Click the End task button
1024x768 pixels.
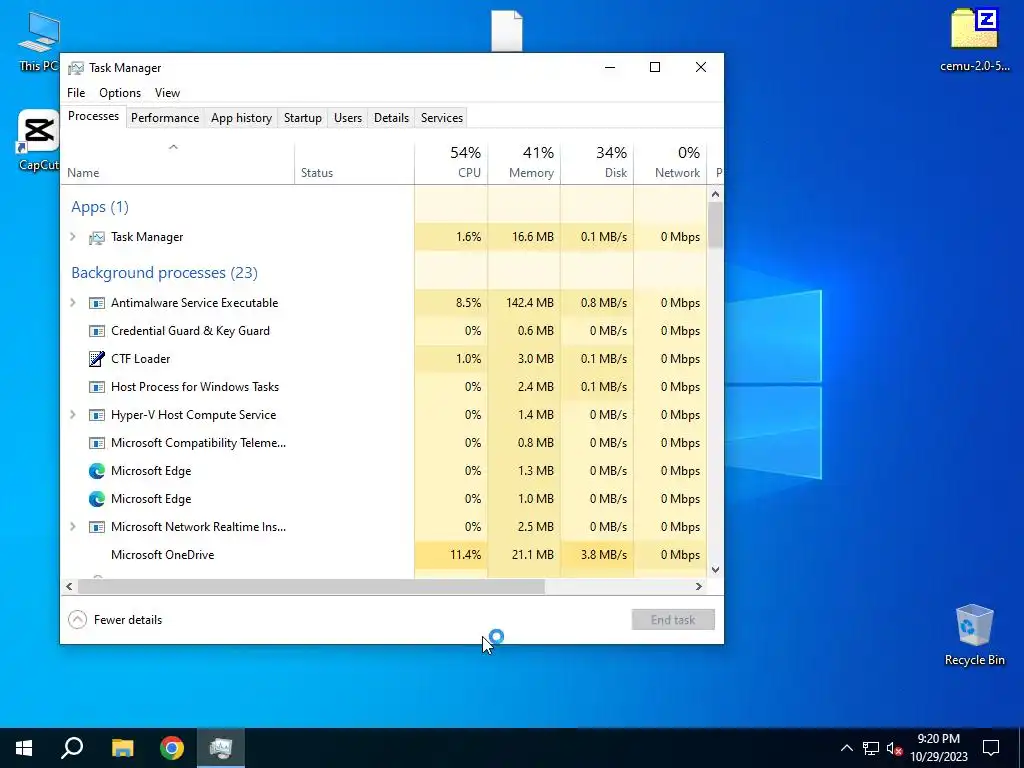click(673, 620)
